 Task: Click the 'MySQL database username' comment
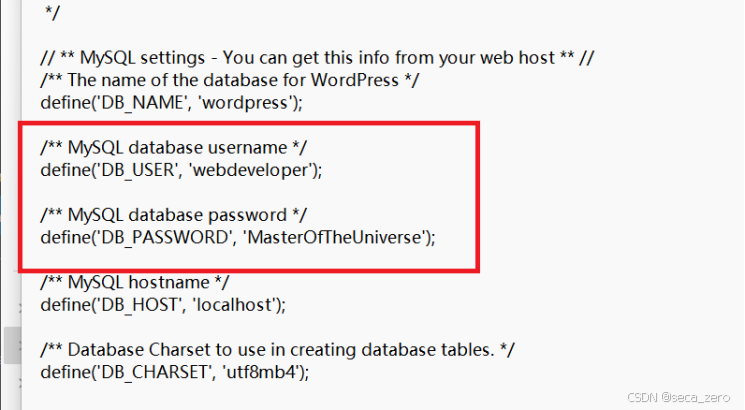click(173, 148)
